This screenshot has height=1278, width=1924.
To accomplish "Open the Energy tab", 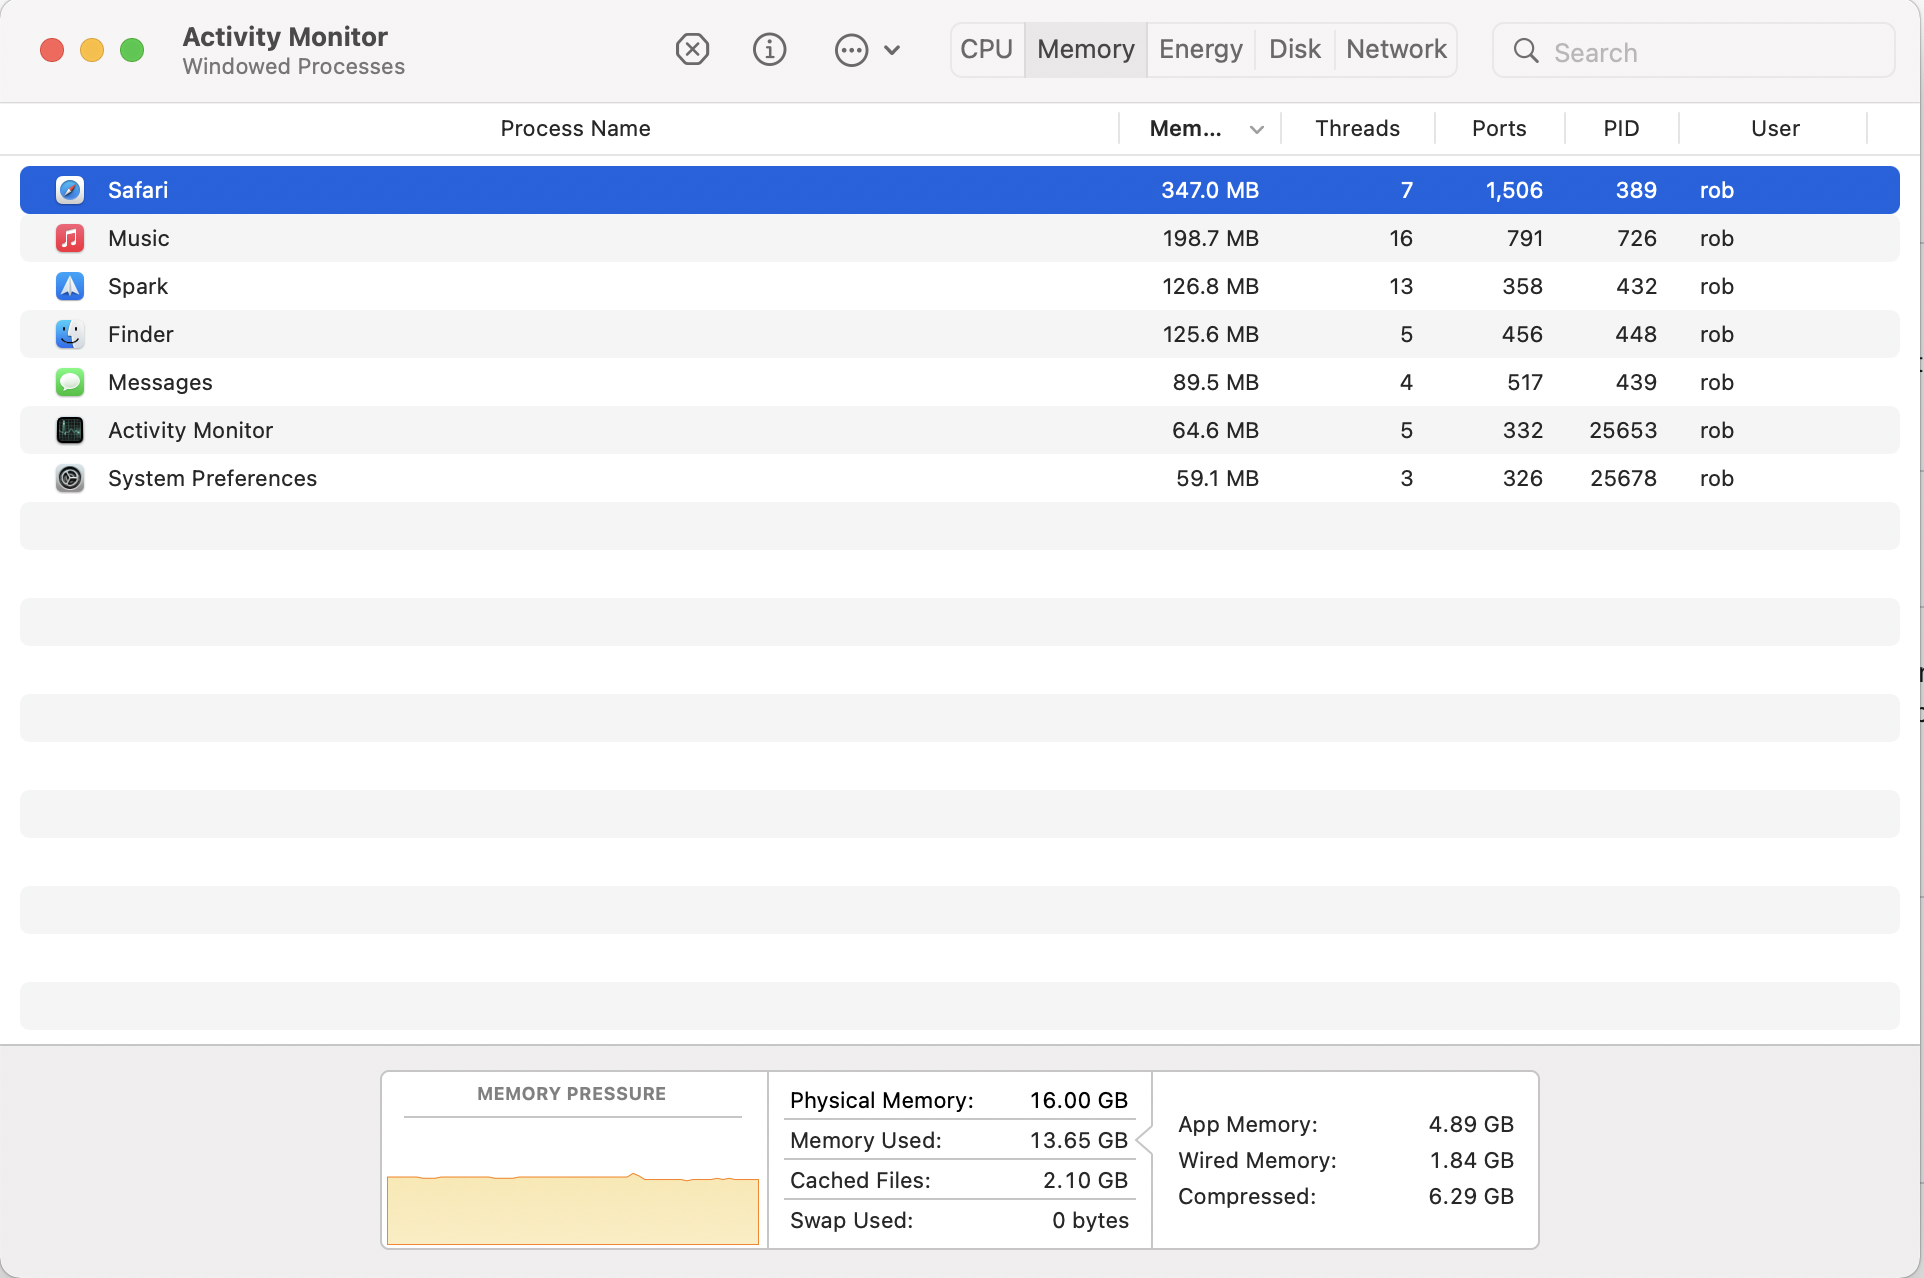I will 1201,49.
